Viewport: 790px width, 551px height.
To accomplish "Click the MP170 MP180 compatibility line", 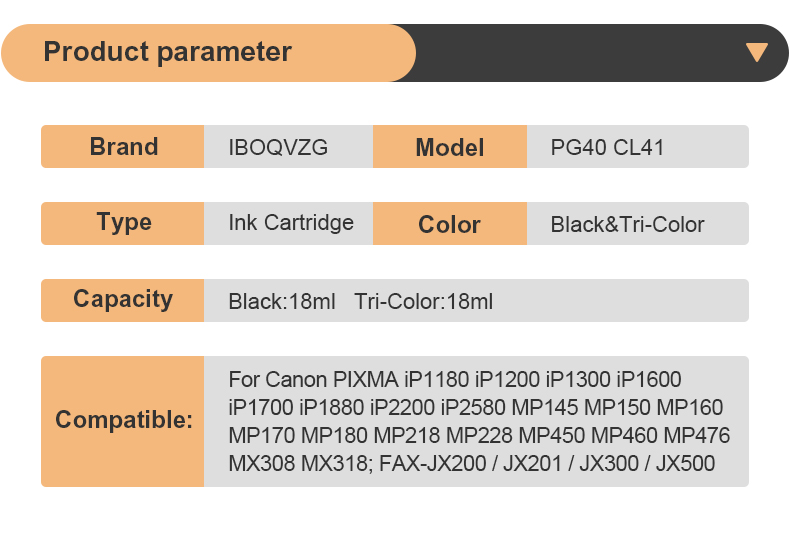I will [x=479, y=436].
